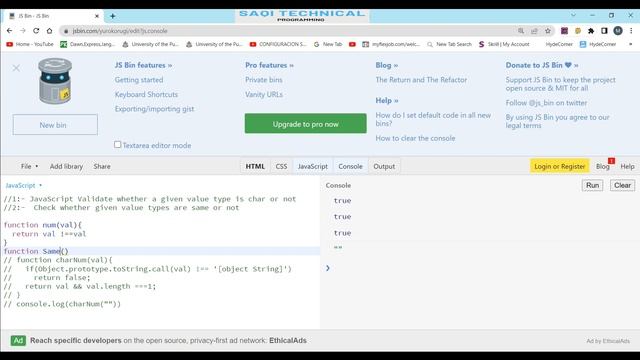Open How to clear the console link
Image resolution: width=640 pixels, height=360 pixels.
tap(415, 138)
